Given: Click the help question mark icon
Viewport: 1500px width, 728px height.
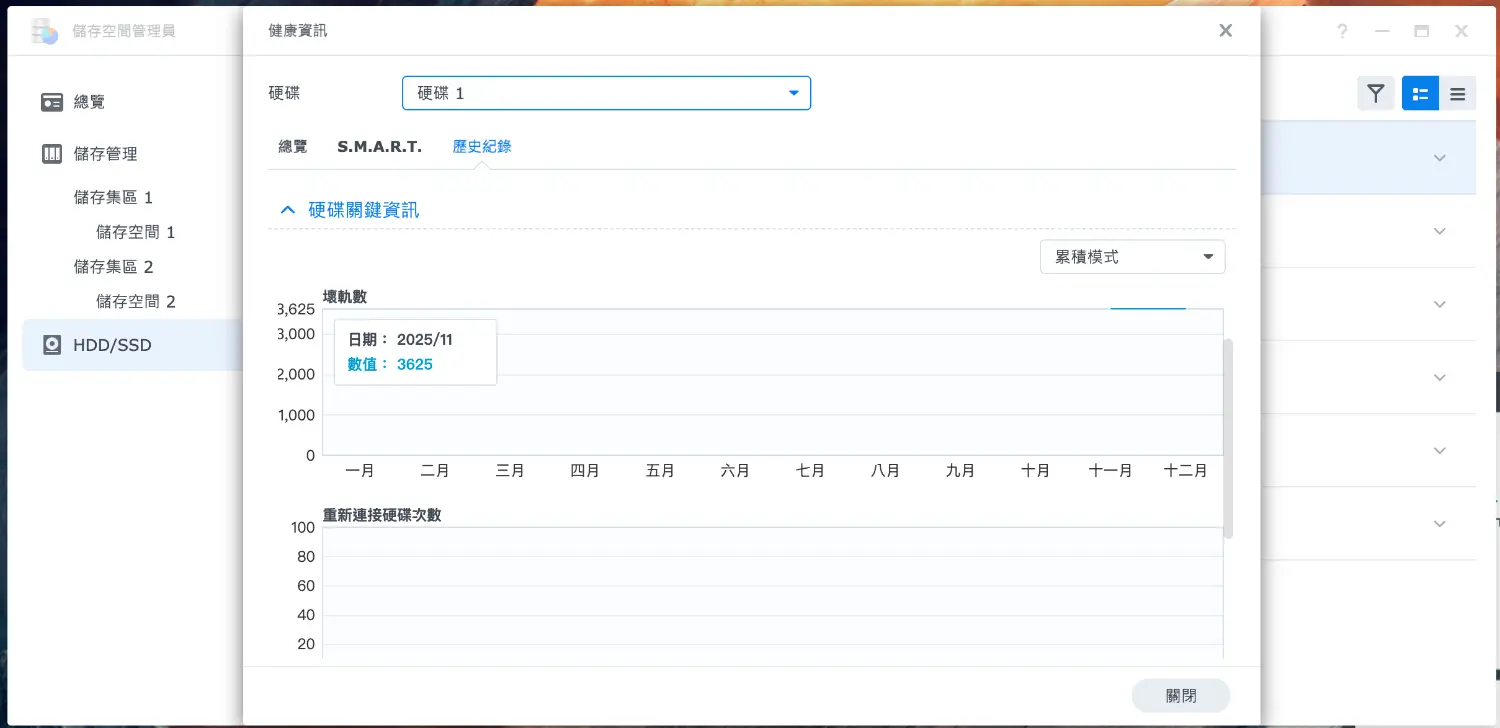Looking at the screenshot, I should pos(1342,31).
